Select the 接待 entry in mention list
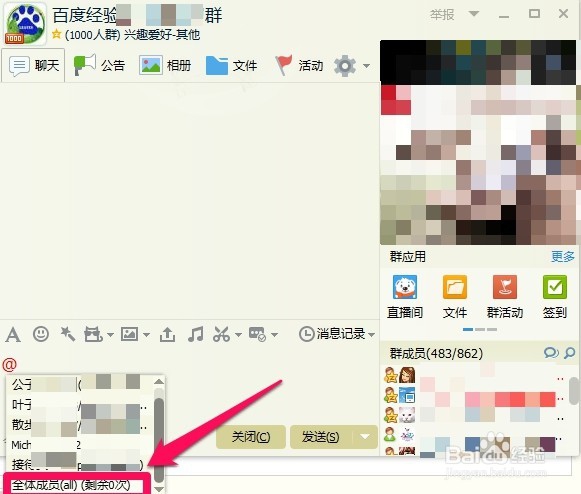The width and height of the screenshot is (581, 494). [x=80, y=464]
